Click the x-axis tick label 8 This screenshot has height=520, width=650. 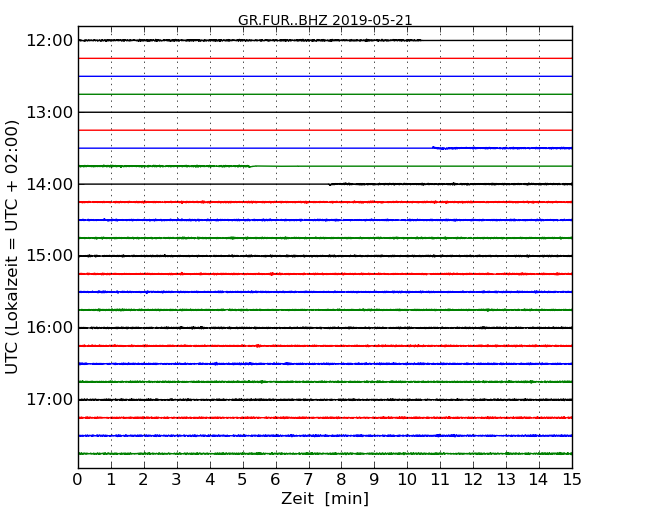coord(342,480)
